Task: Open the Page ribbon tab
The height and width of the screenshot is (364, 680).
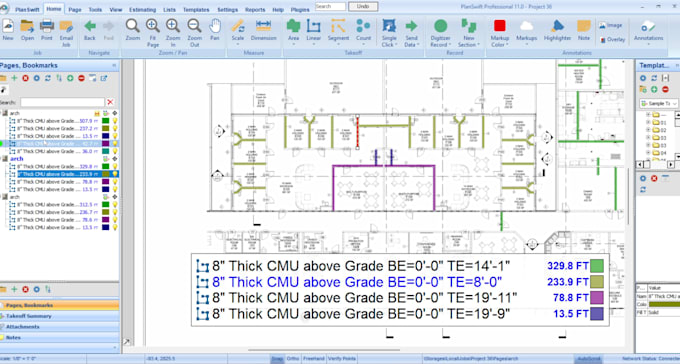Action: coord(75,10)
